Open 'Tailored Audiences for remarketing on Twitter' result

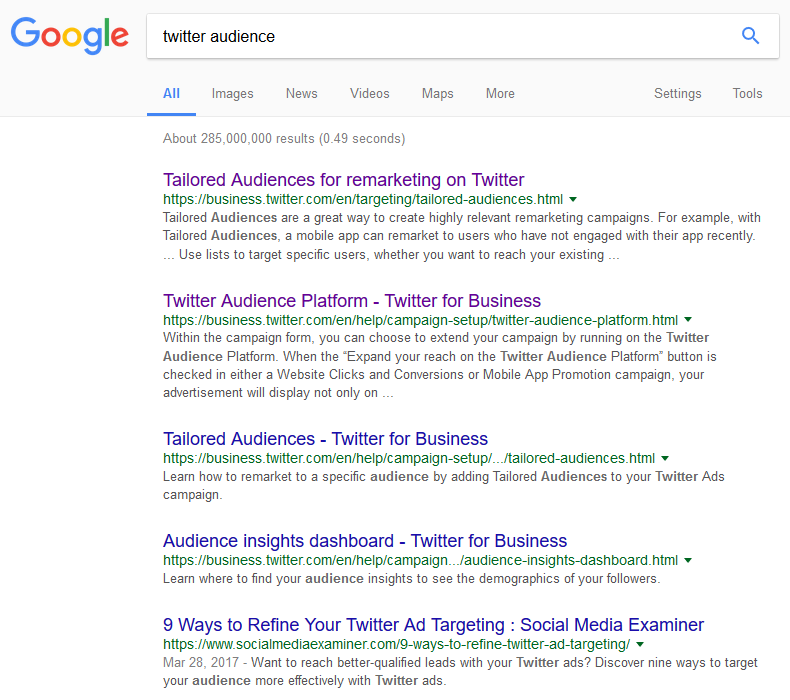[344, 180]
